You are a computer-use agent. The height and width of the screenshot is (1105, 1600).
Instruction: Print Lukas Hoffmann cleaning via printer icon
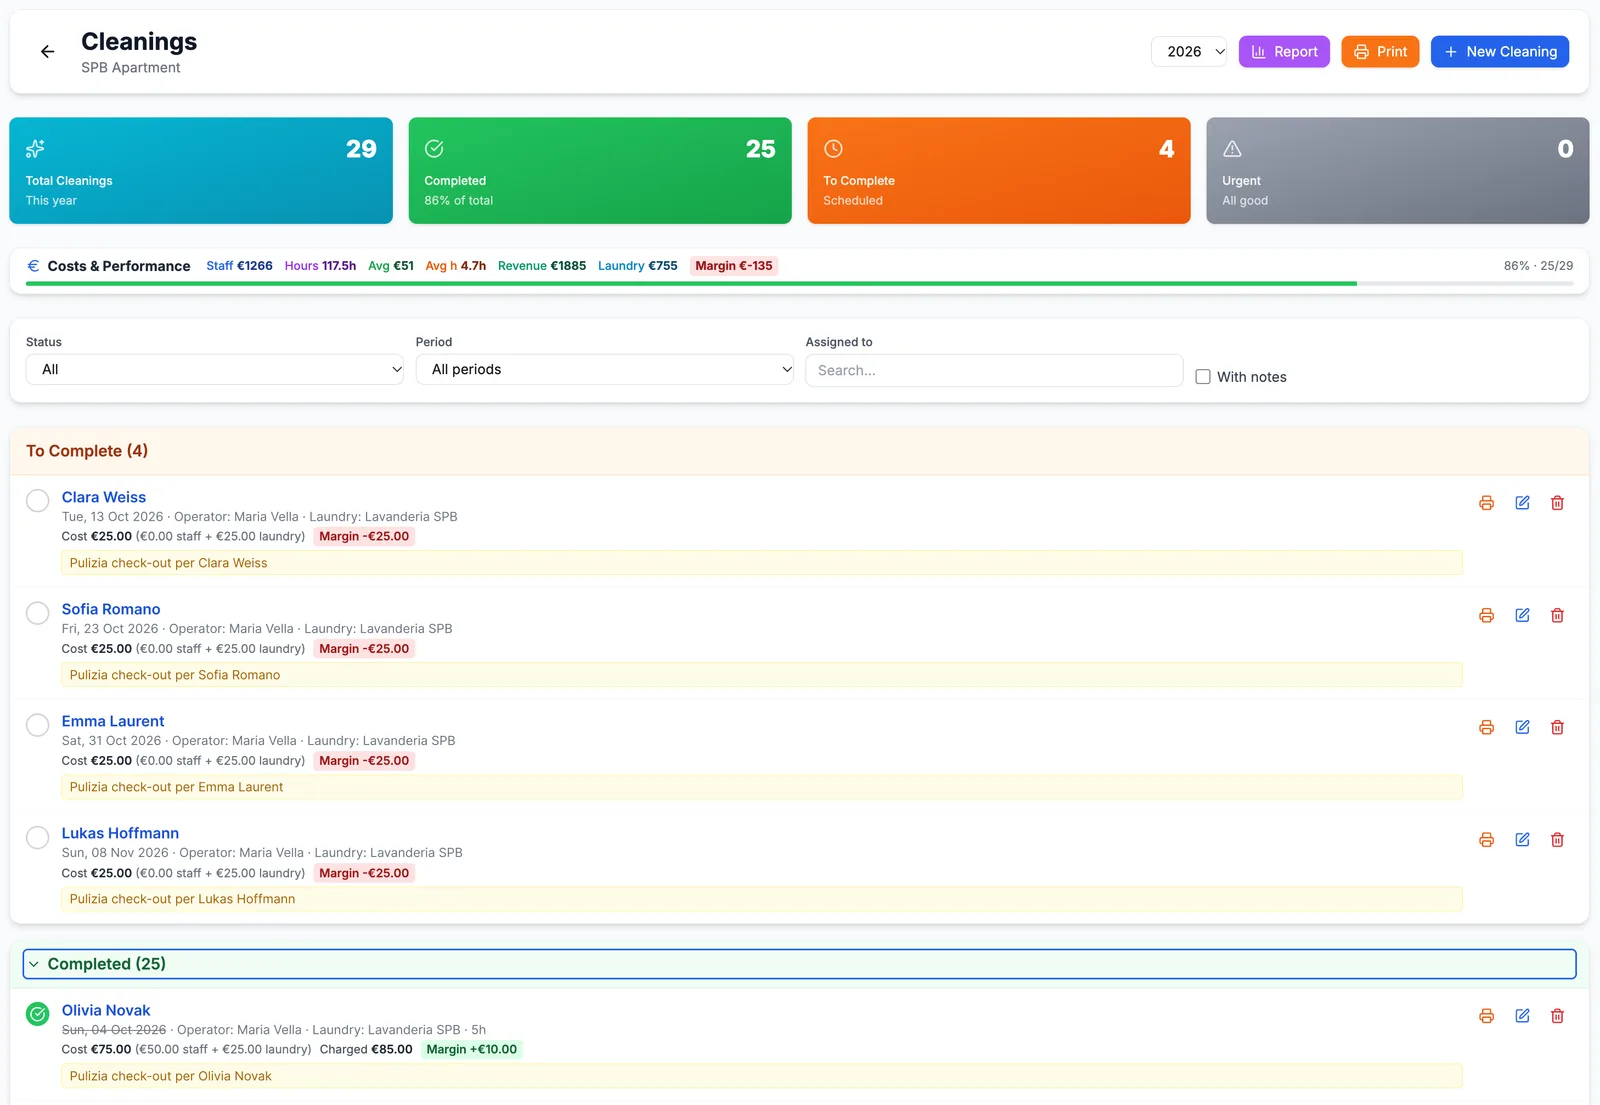(1486, 840)
